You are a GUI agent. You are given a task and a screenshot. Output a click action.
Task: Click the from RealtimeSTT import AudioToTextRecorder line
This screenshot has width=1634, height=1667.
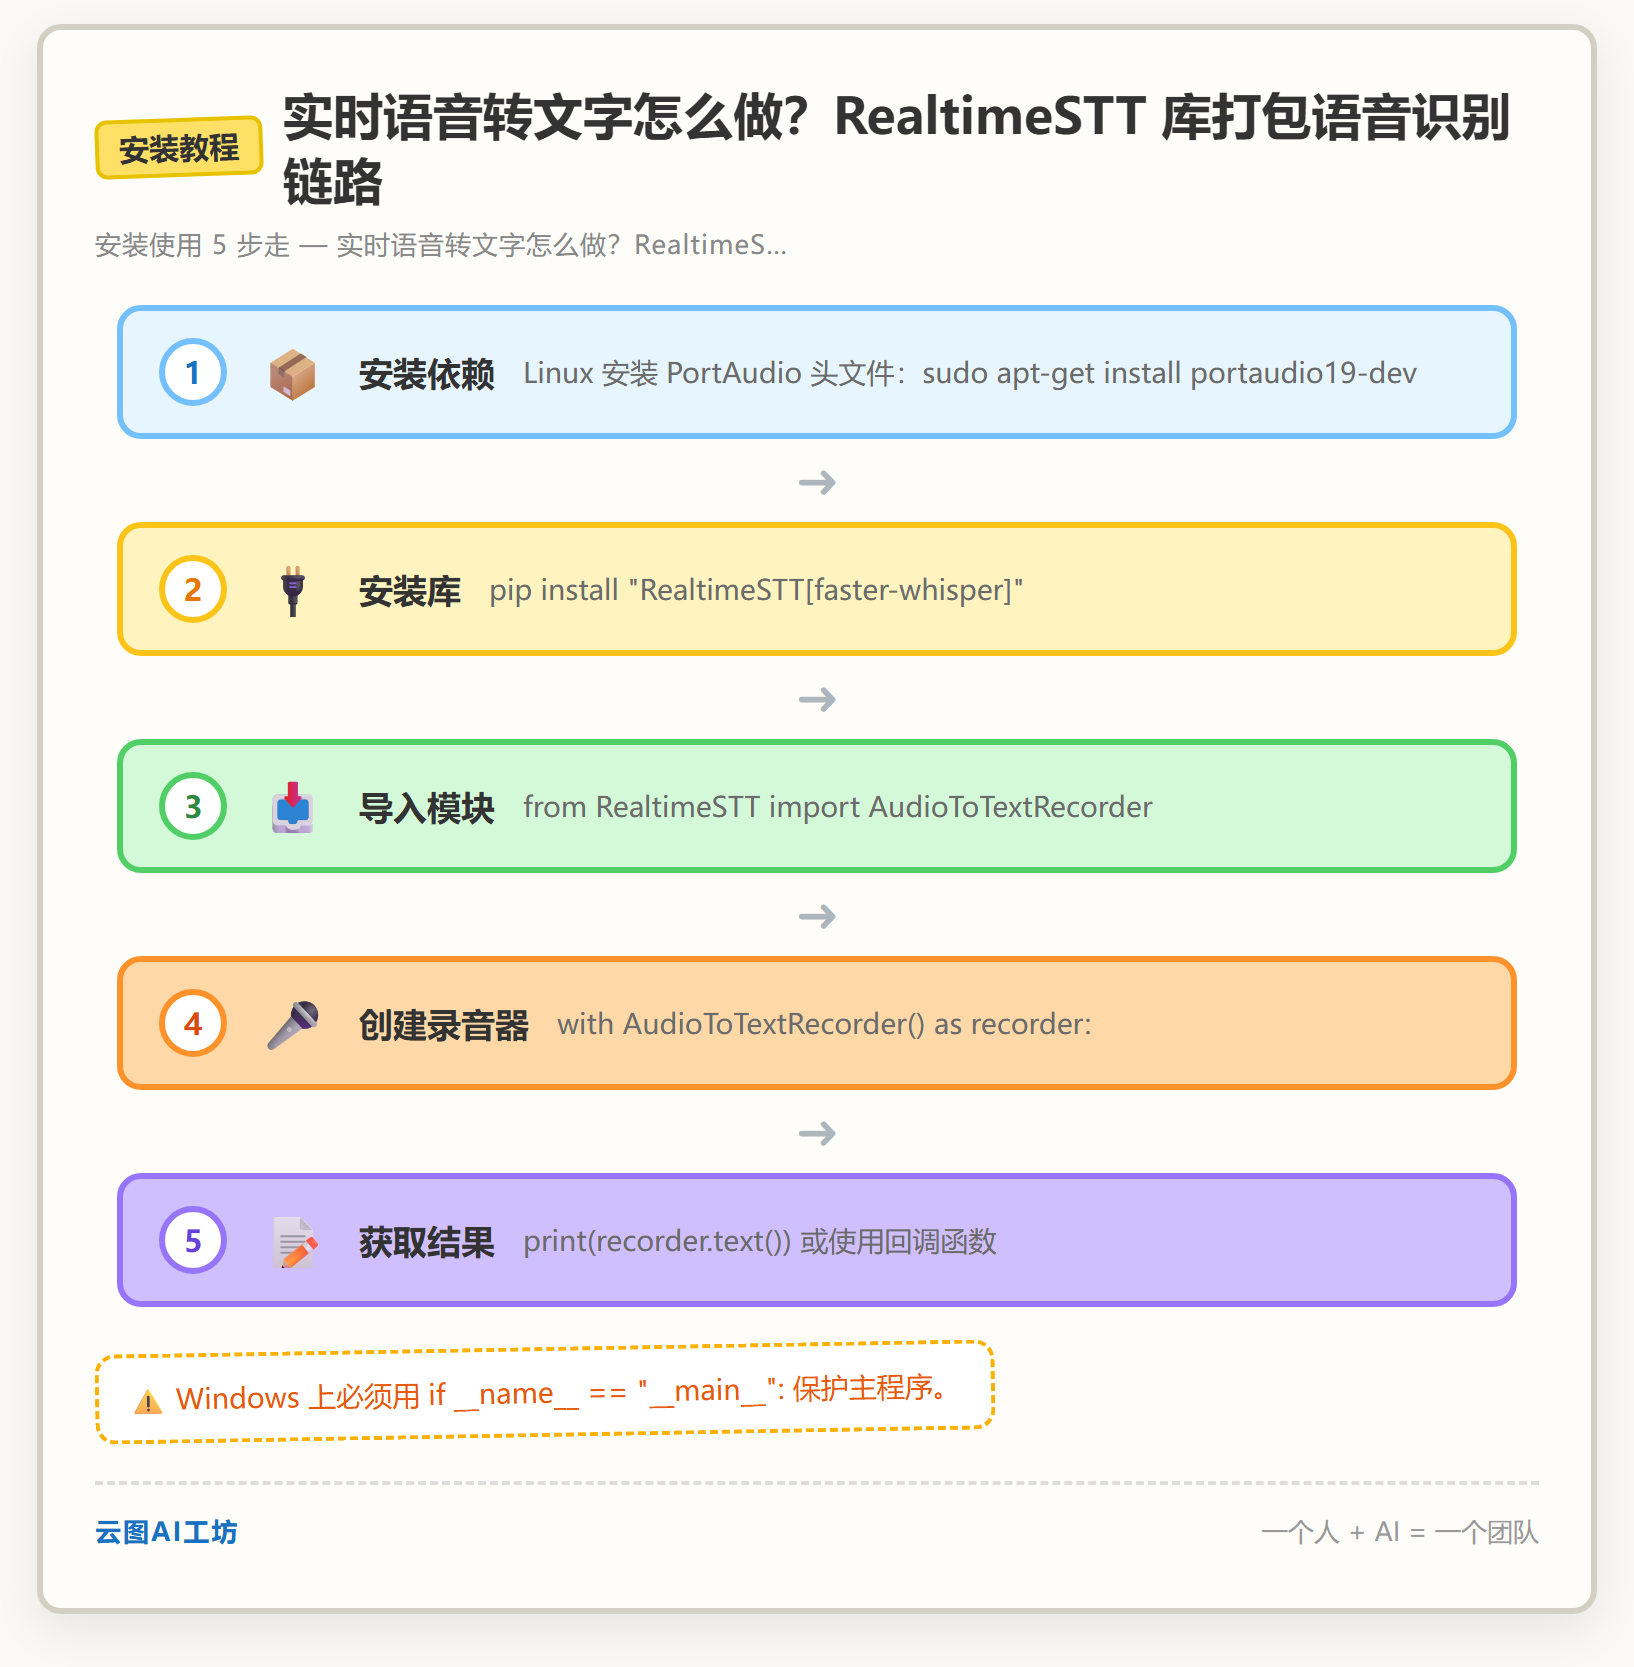coord(838,808)
